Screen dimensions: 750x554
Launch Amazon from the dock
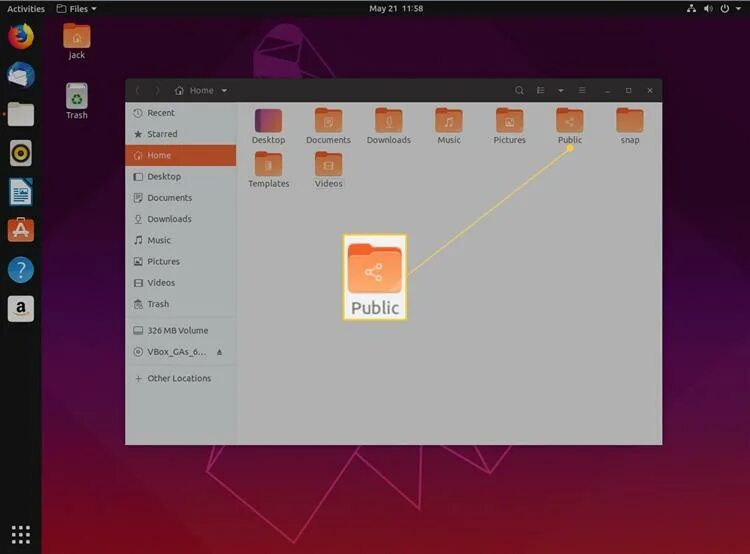pos(21,309)
